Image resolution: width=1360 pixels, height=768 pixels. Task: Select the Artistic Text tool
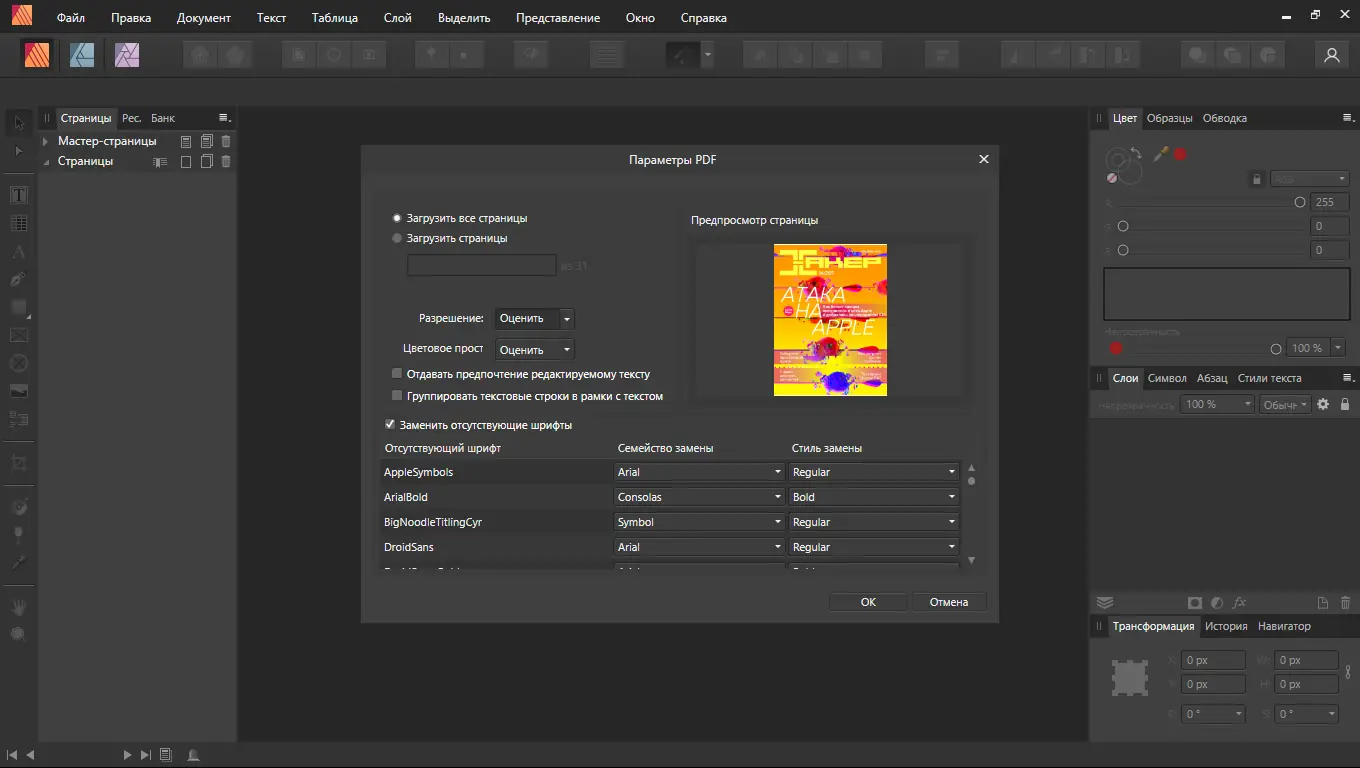click(x=18, y=251)
